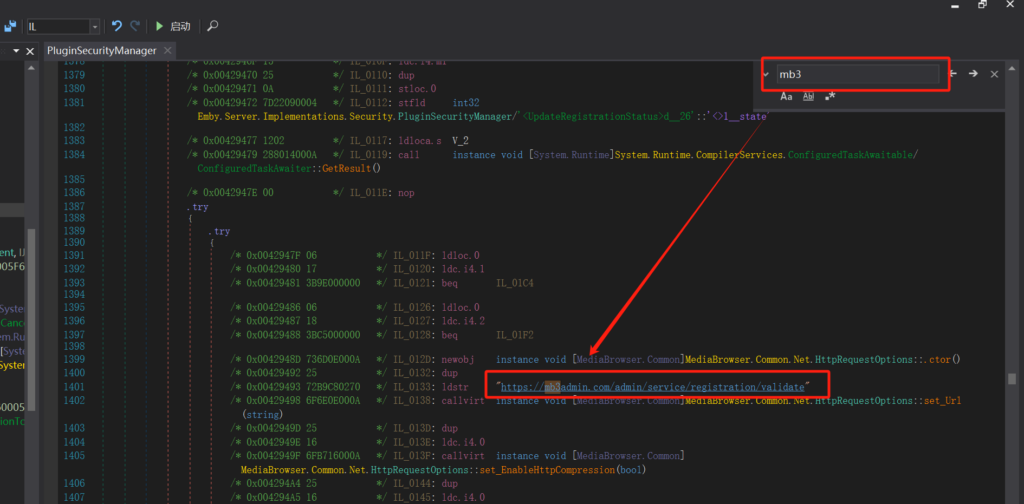Viewport: 1024px width, 504px height.
Task: Click the PluginSecurityManager type in the stfld line
Action: [x=453, y=116]
